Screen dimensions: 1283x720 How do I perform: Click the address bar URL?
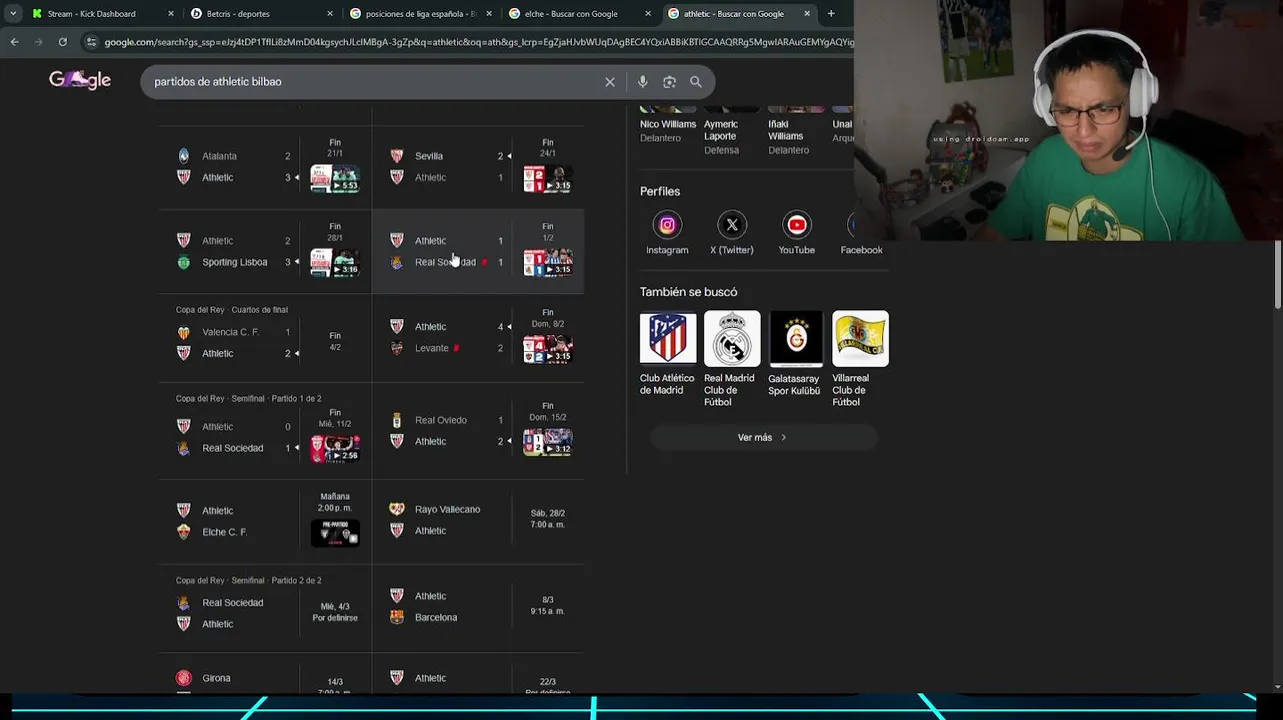pos(478,42)
